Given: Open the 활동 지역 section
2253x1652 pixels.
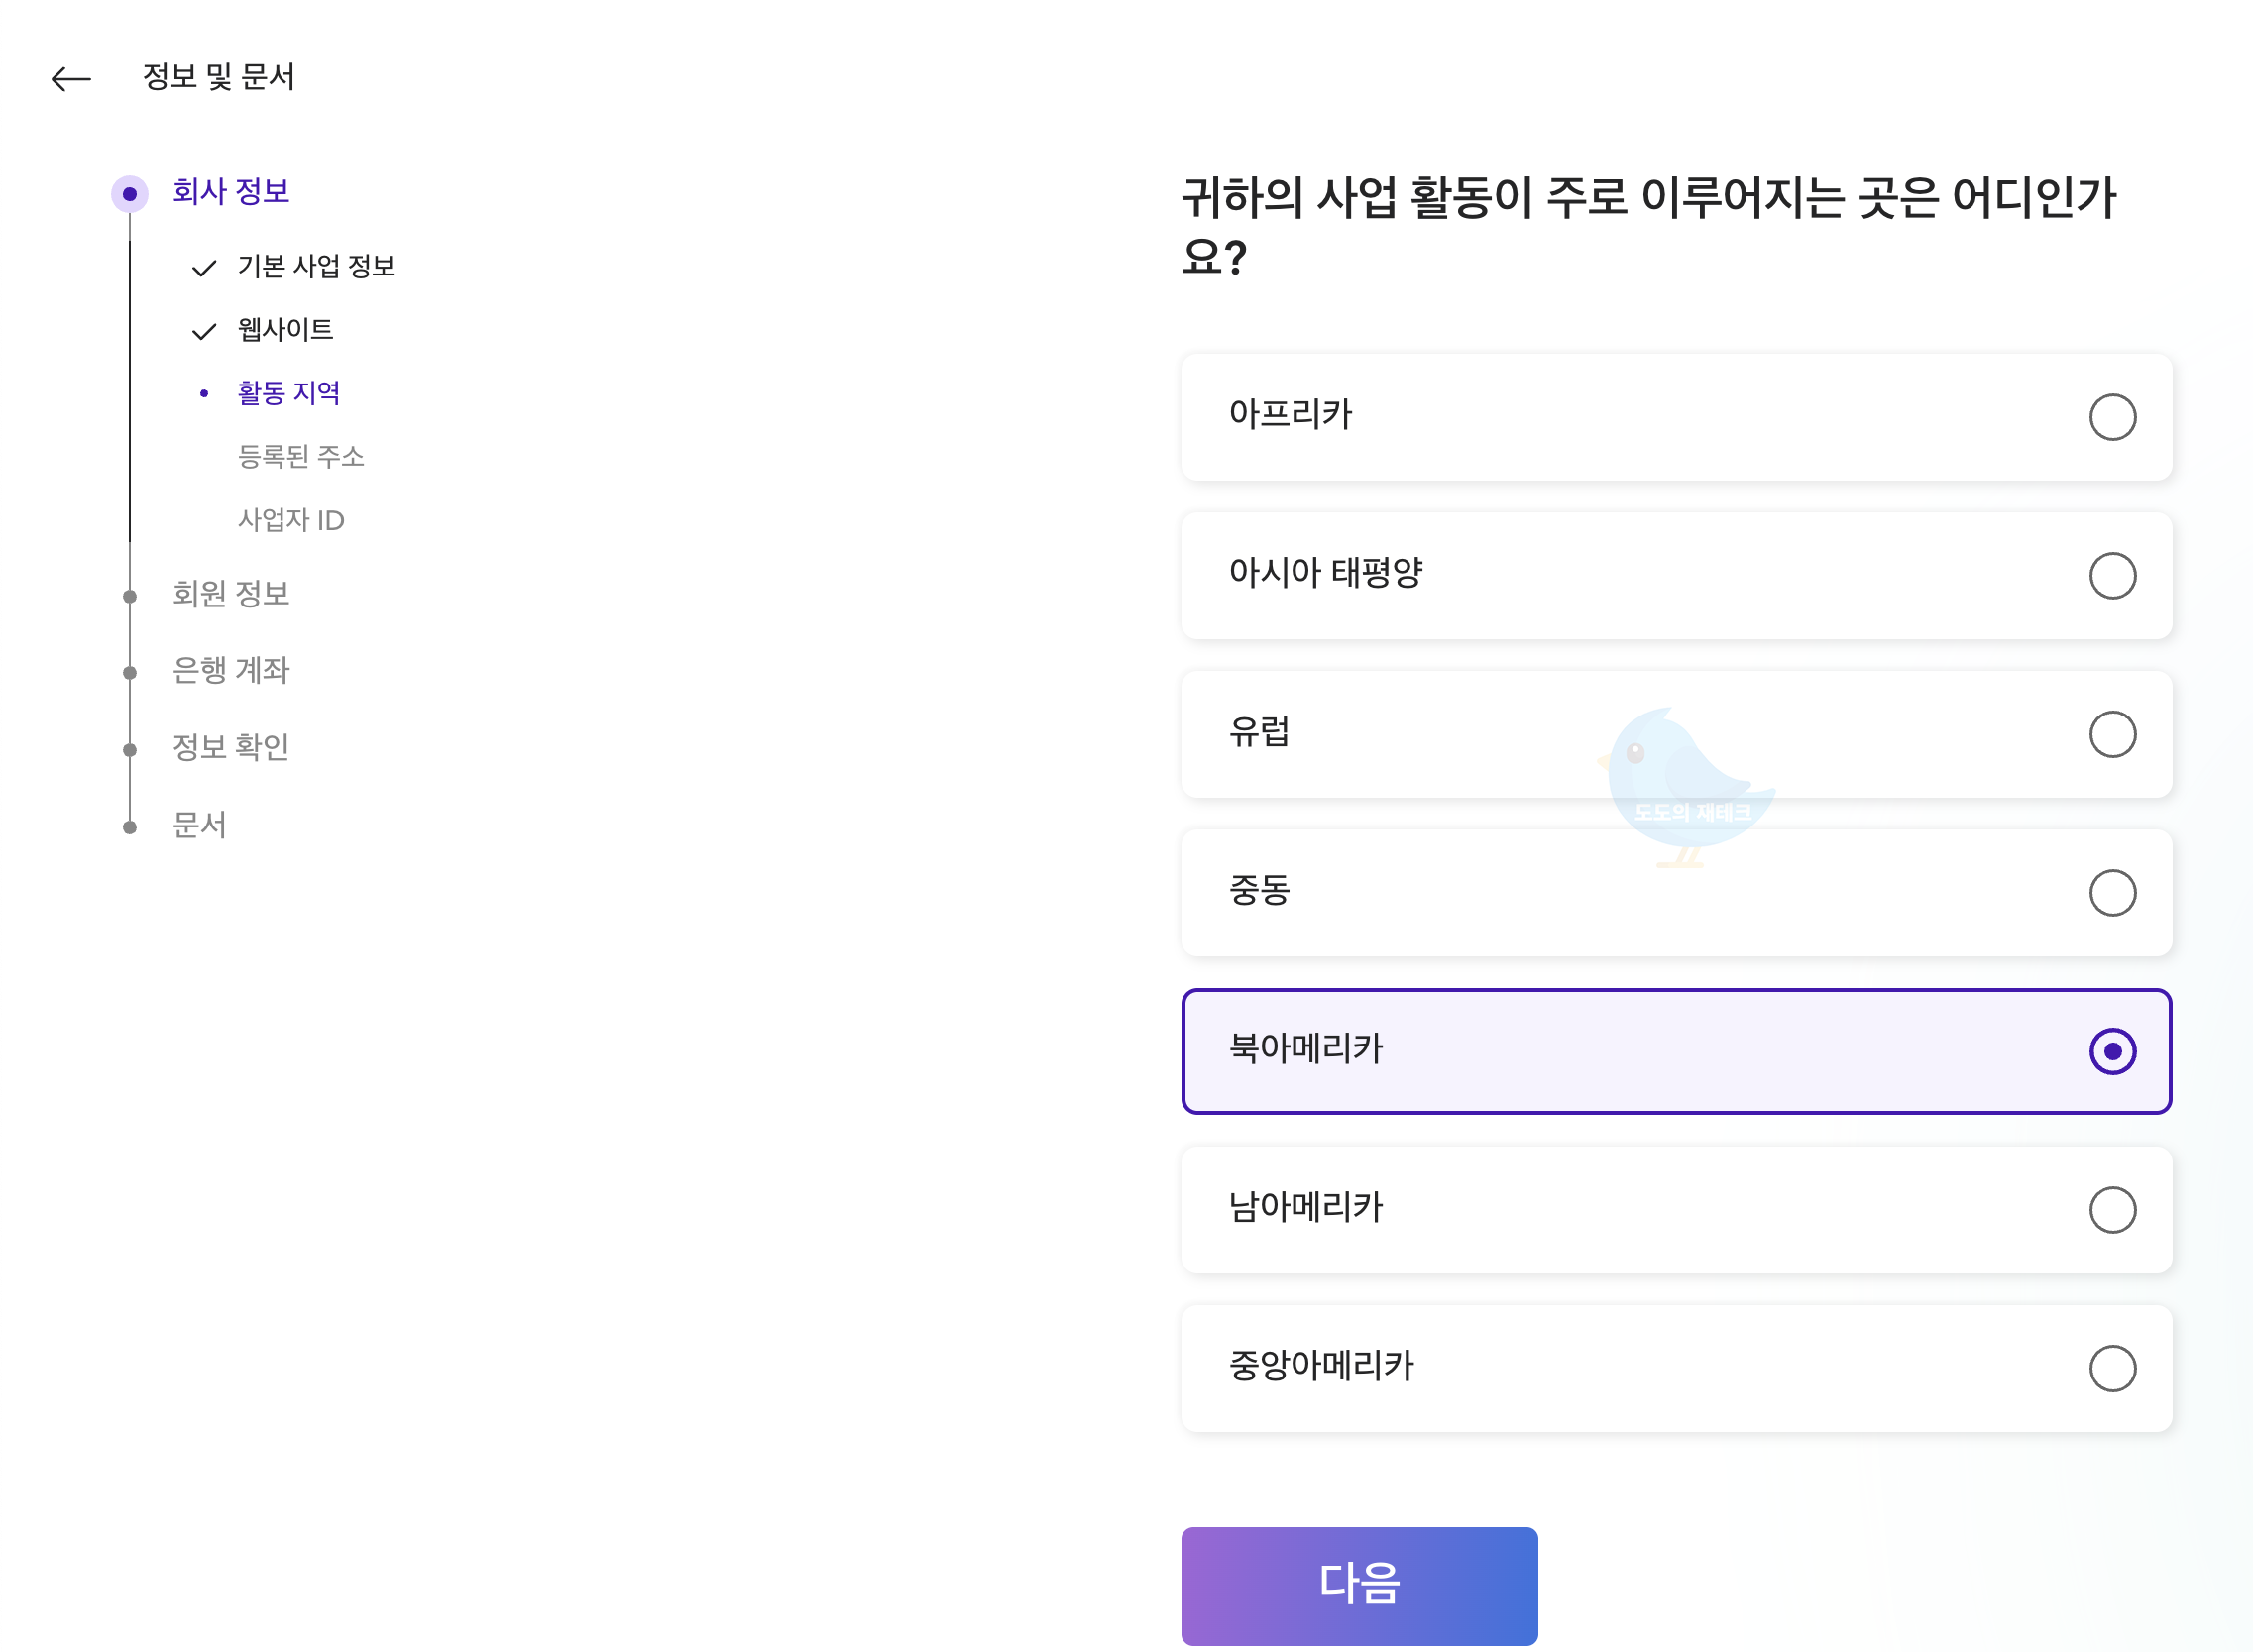Looking at the screenshot, I should (x=290, y=393).
